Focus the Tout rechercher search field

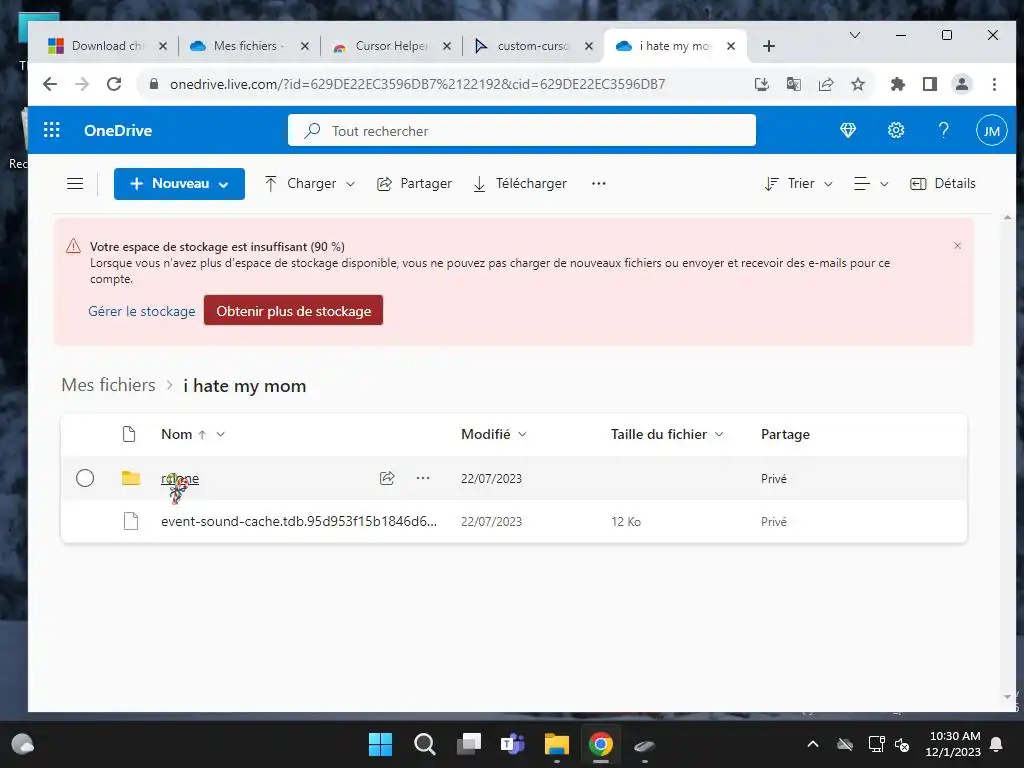pos(522,131)
